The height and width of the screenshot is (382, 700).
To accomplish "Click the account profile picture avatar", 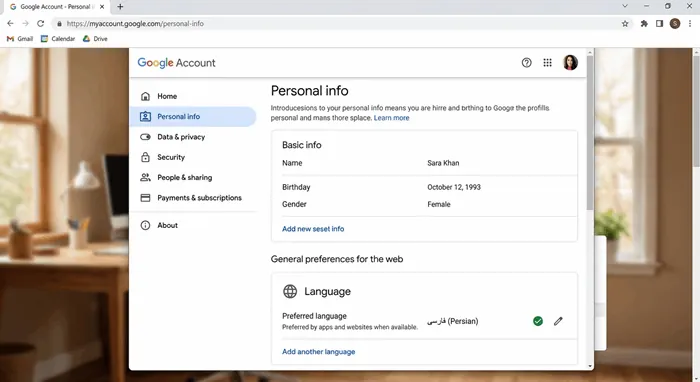I will tap(570, 62).
